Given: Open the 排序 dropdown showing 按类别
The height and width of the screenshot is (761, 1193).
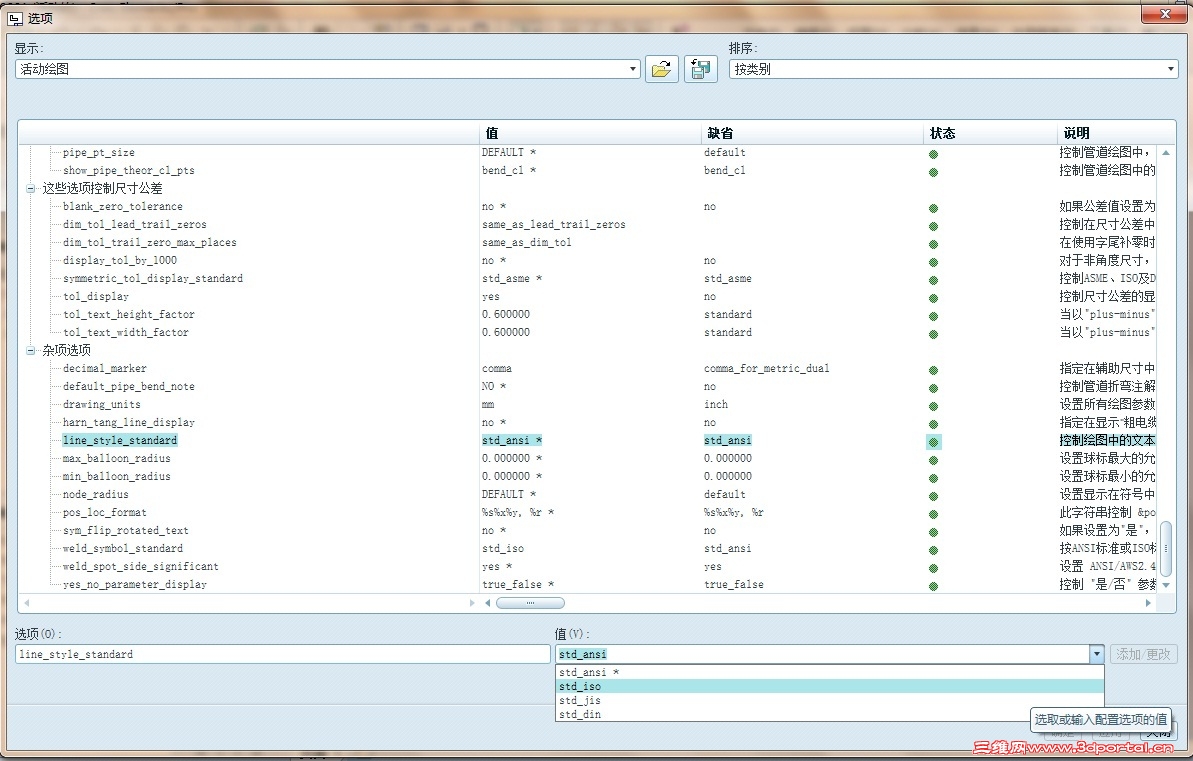Looking at the screenshot, I should [953, 69].
